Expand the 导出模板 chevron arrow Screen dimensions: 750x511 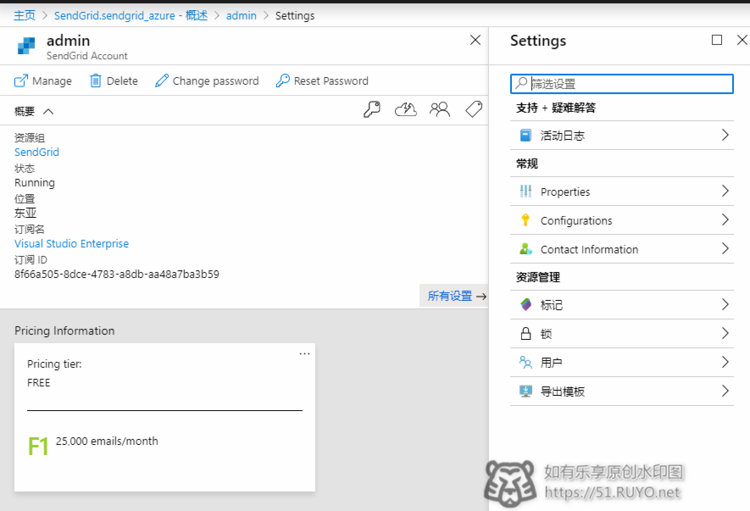click(725, 391)
